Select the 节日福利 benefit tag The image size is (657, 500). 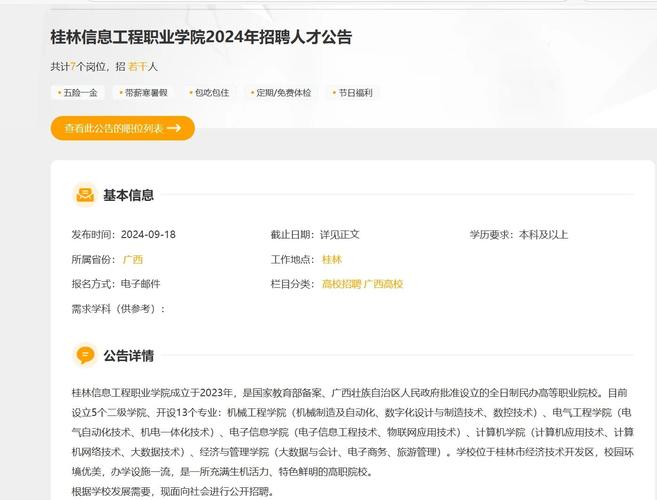click(x=353, y=93)
